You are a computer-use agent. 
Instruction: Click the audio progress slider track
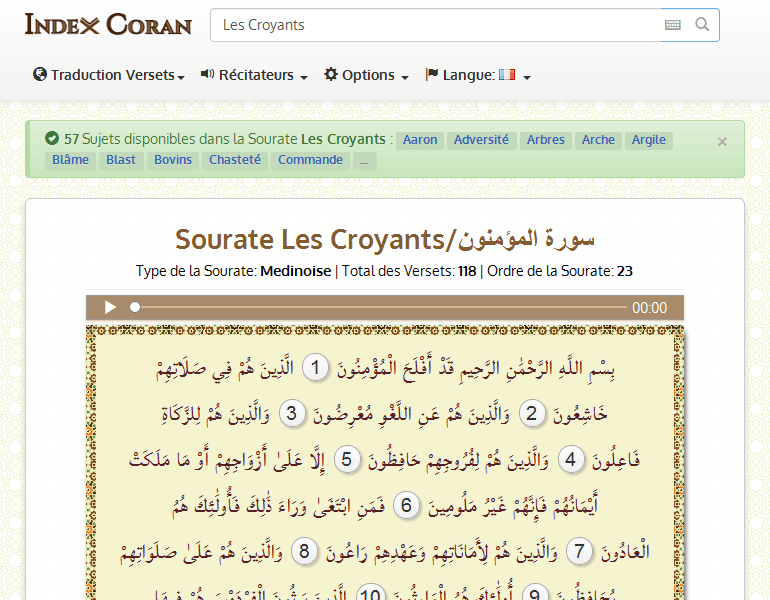(x=380, y=307)
